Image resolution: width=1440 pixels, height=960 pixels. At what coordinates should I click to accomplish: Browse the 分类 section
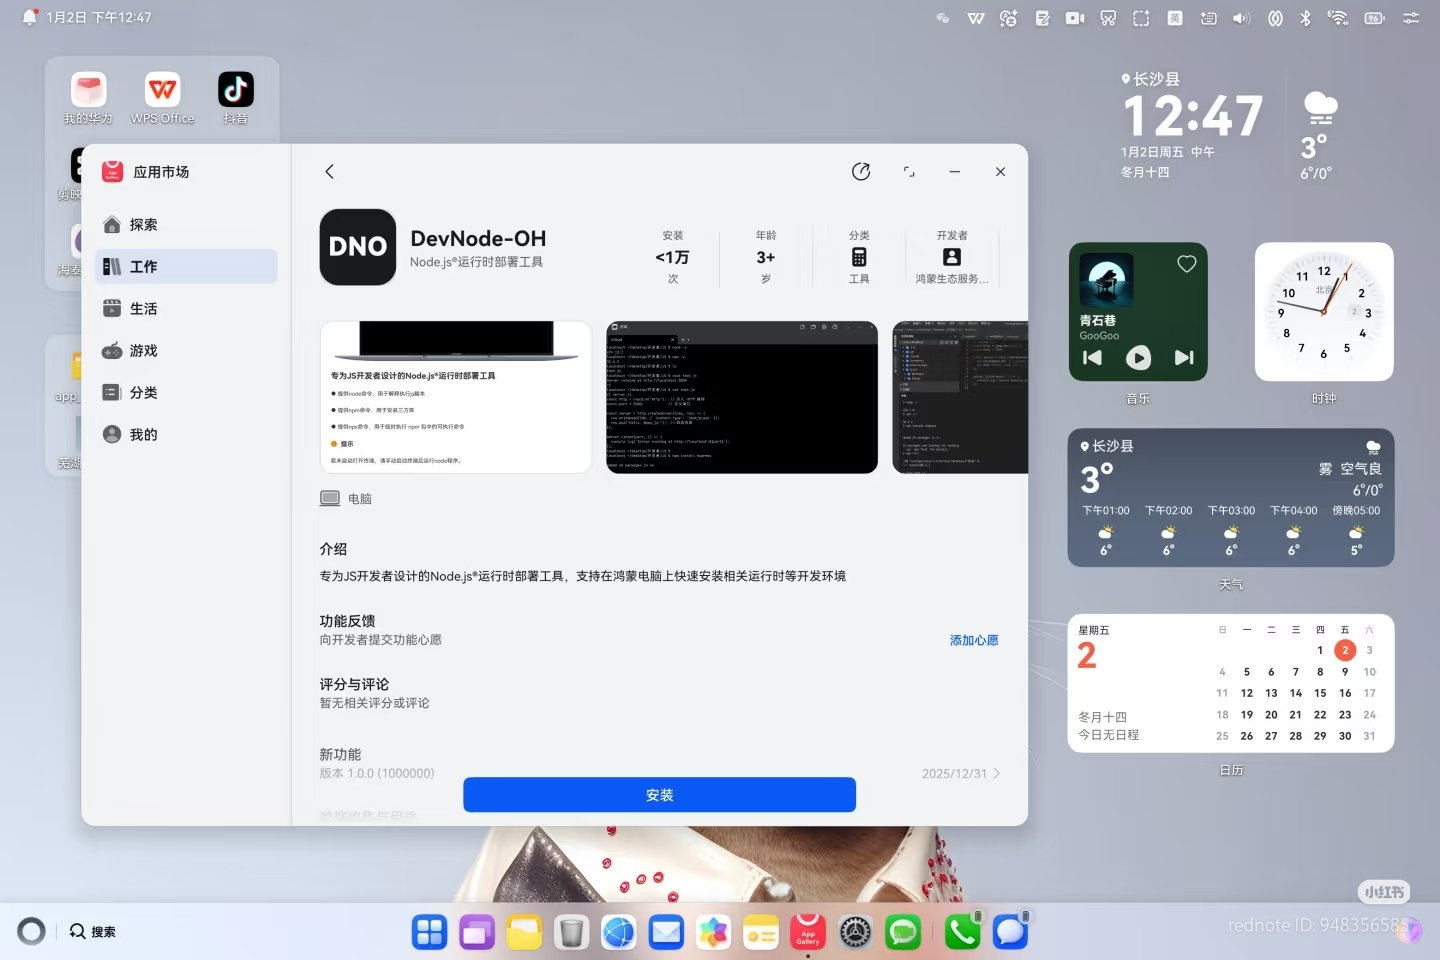(187, 393)
